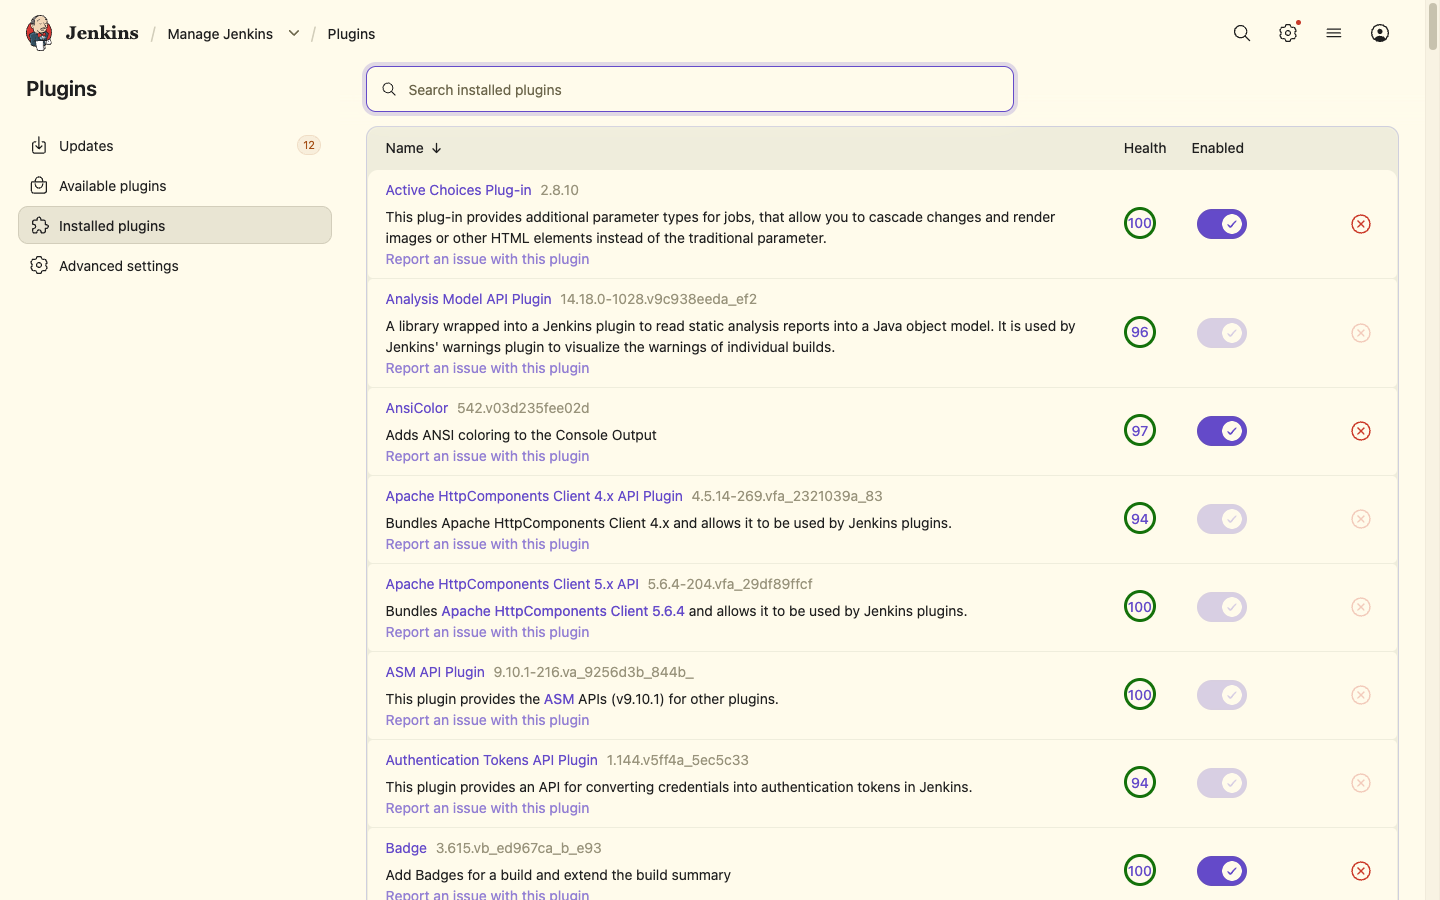Screen dimensions: 1440x900
Task: View health score 94 of Authentication Tokens API
Action: pyautogui.click(x=1140, y=782)
